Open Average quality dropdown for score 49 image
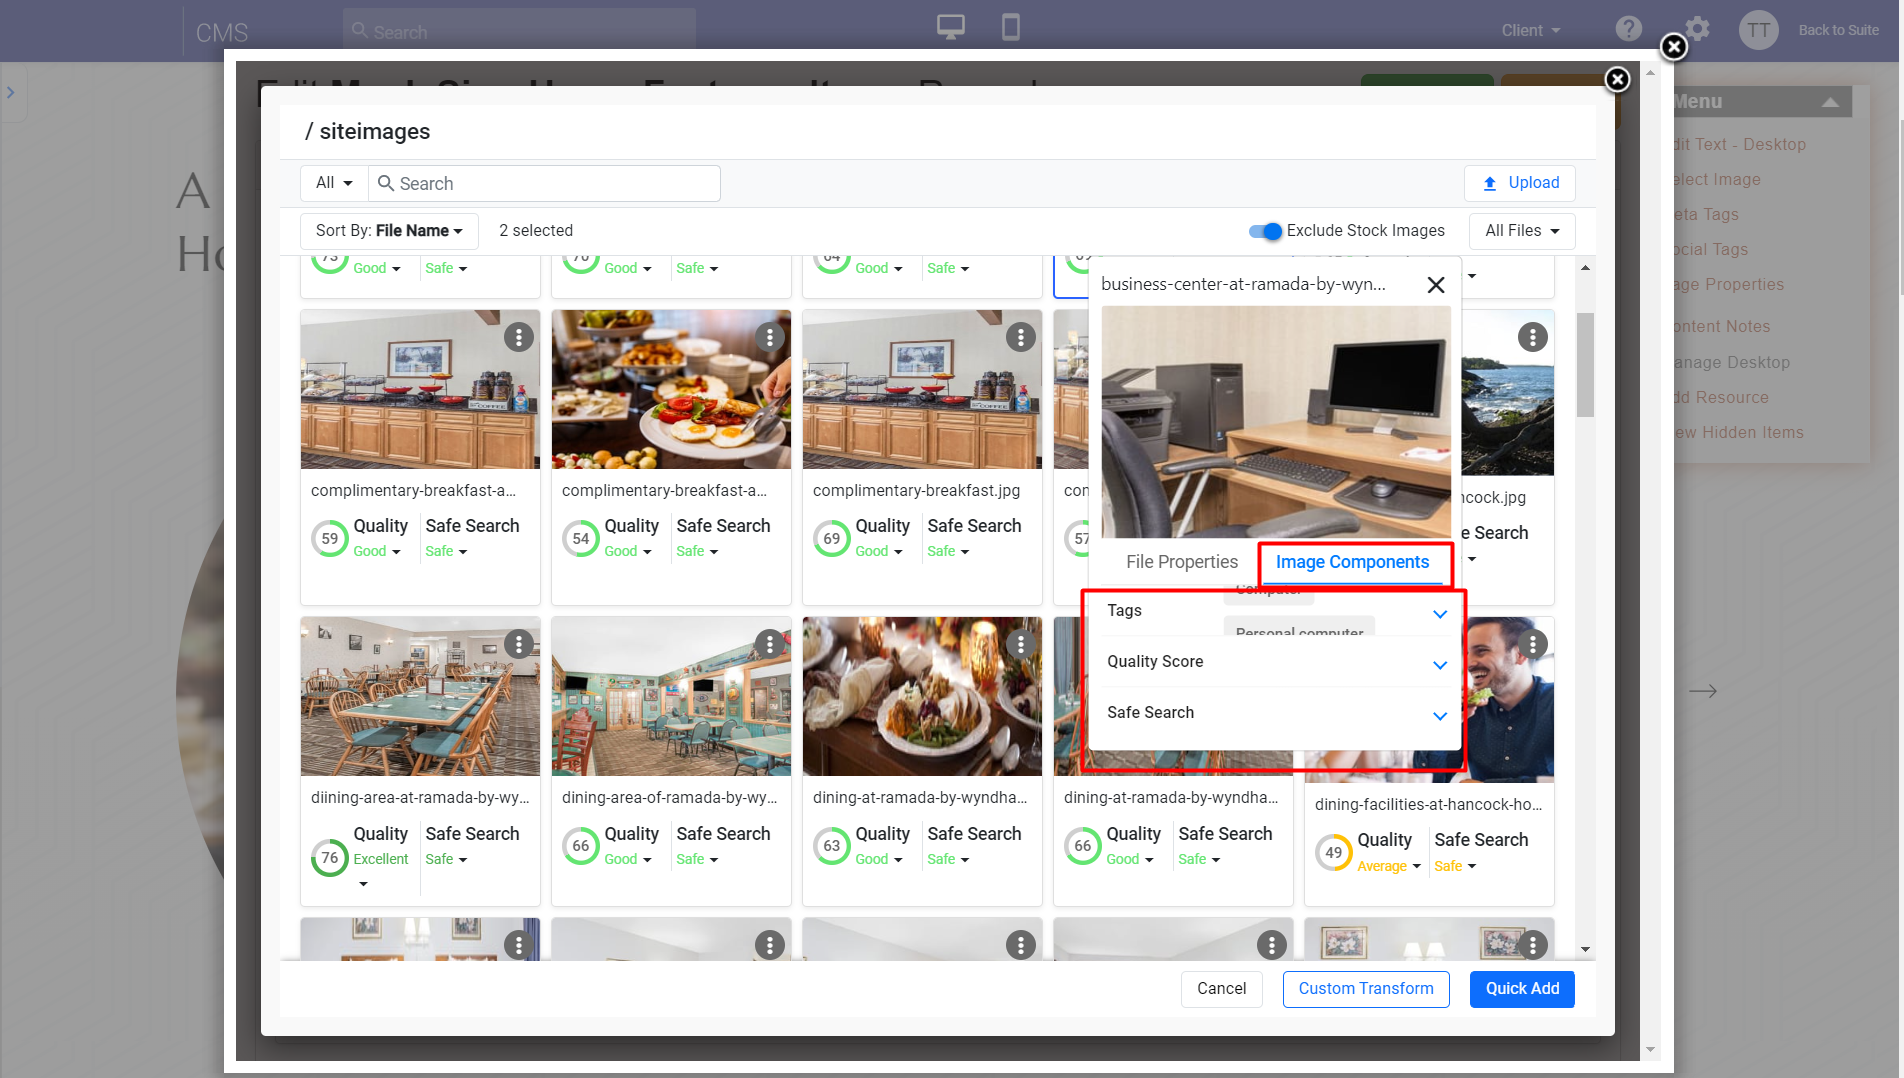The width and height of the screenshot is (1904, 1078). (x=1388, y=866)
